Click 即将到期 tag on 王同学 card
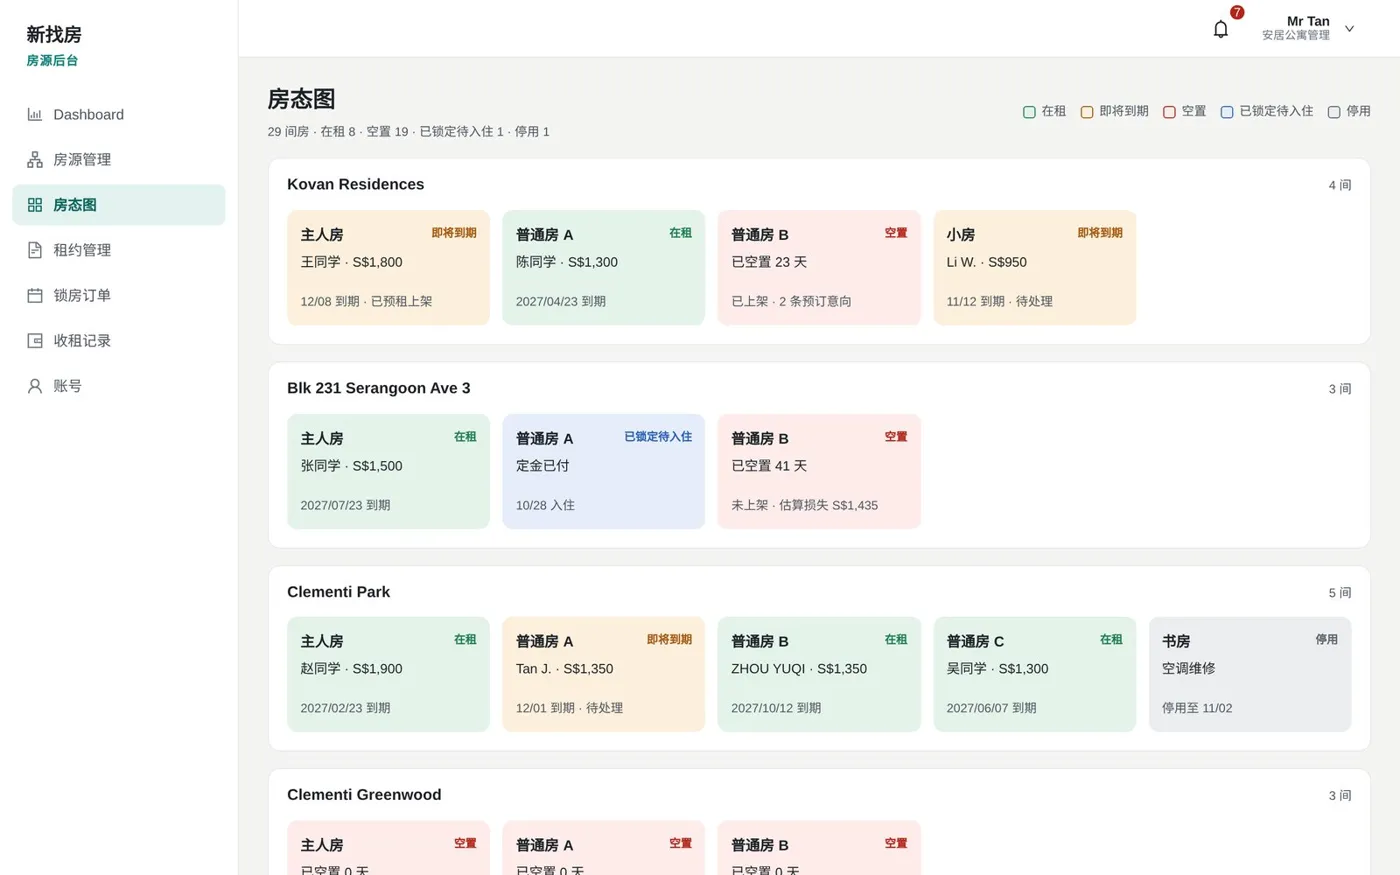 coord(454,233)
